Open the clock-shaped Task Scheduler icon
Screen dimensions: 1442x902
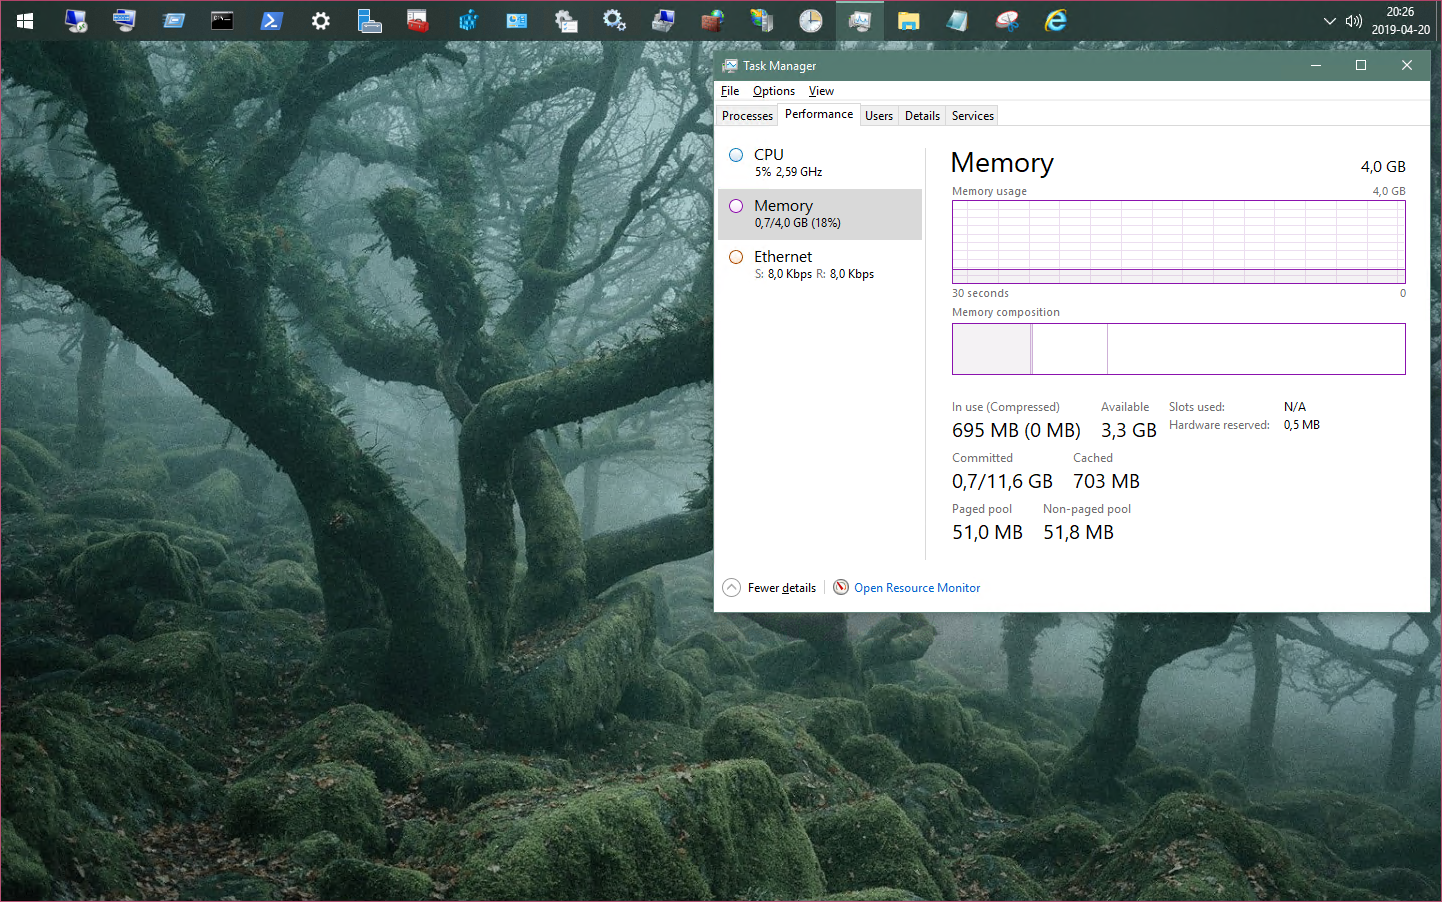point(810,20)
